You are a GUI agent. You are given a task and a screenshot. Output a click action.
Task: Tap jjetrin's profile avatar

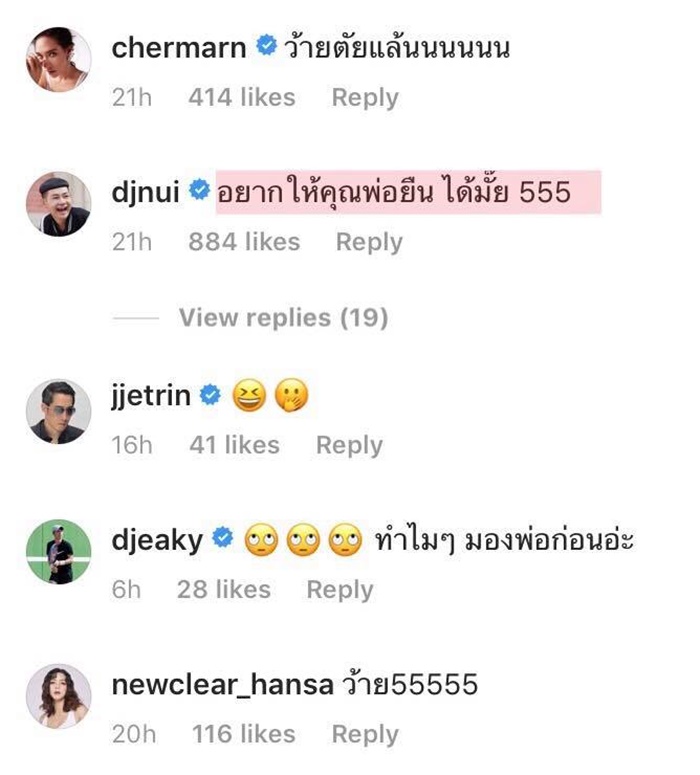[58, 411]
